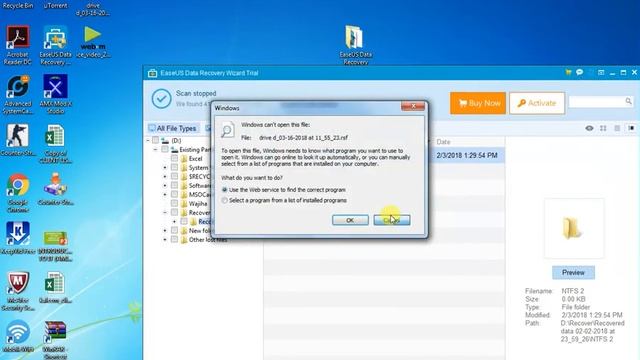The image size is (640, 360).
Task: Check the Other lost files checkbox
Action: coord(174,239)
